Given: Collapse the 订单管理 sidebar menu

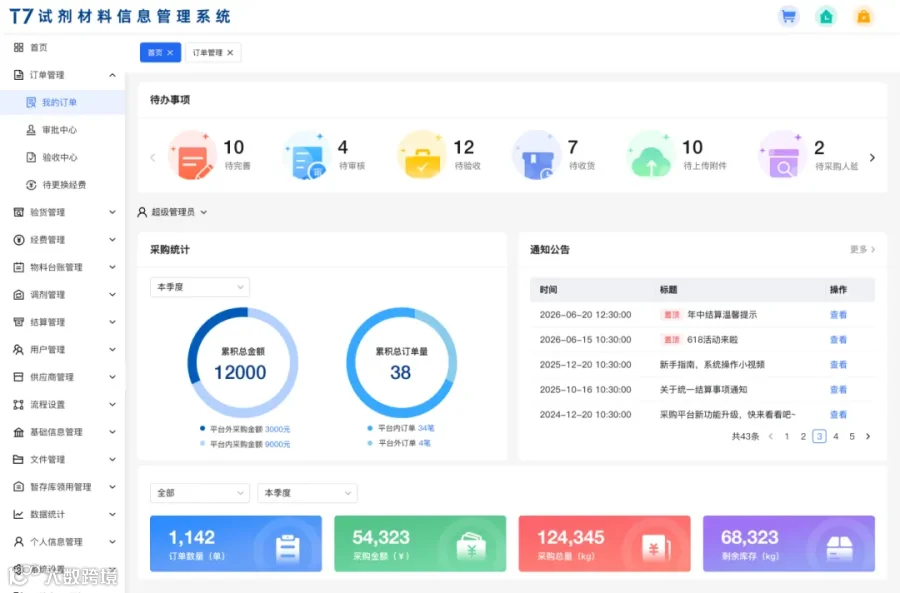Looking at the screenshot, I should [x=112, y=75].
